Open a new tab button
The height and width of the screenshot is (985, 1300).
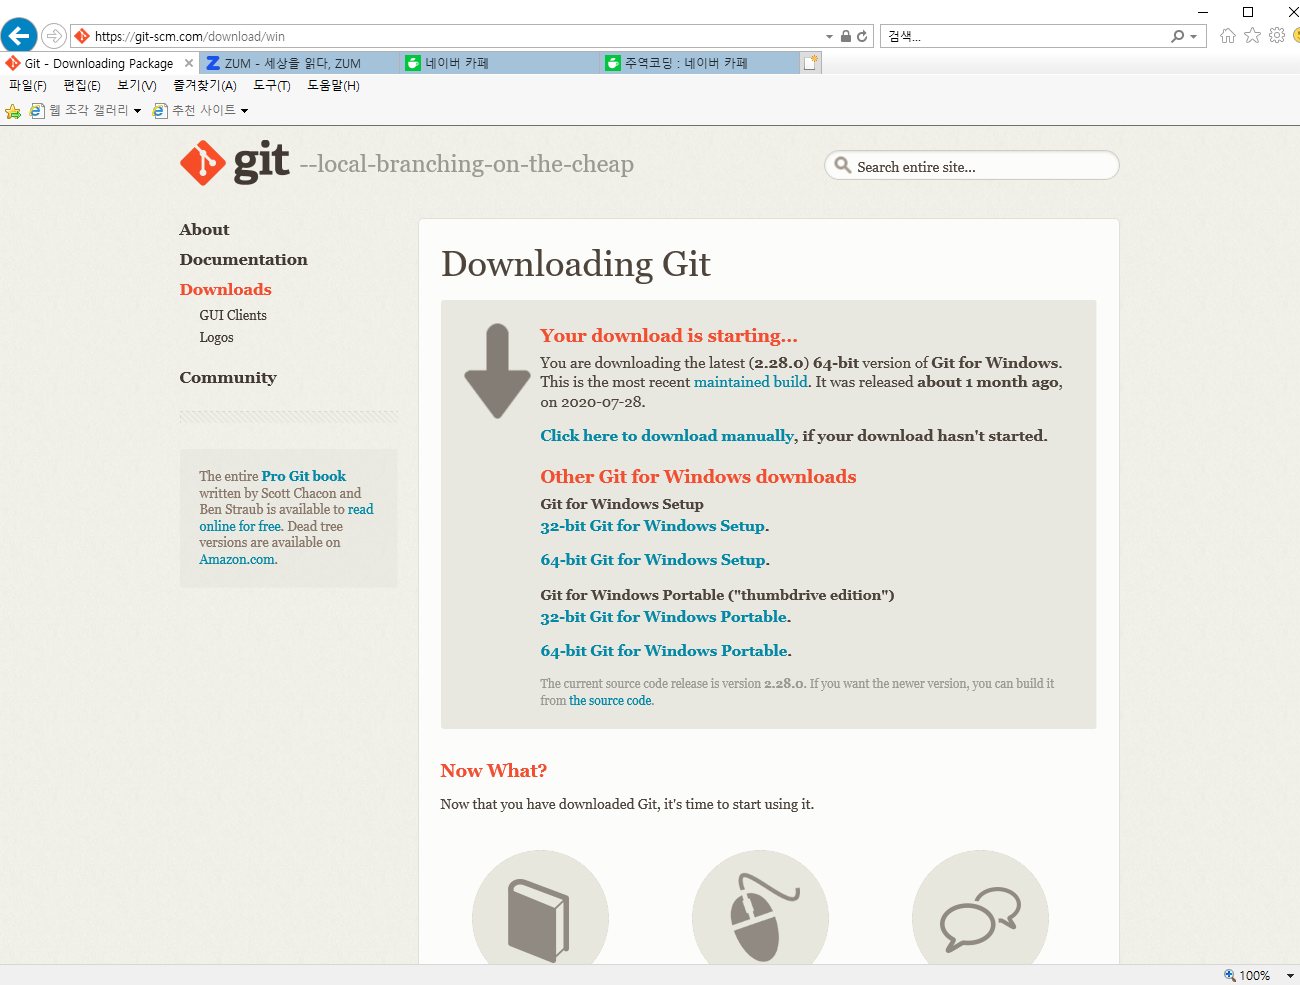click(x=811, y=63)
